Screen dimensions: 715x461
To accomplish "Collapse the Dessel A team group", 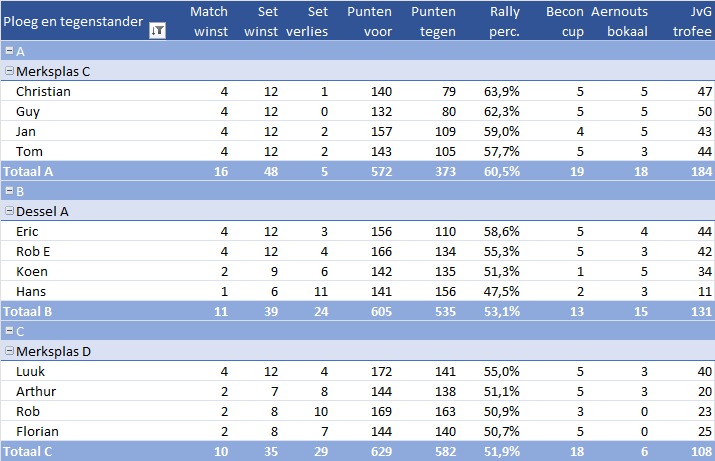I will pos(10,211).
